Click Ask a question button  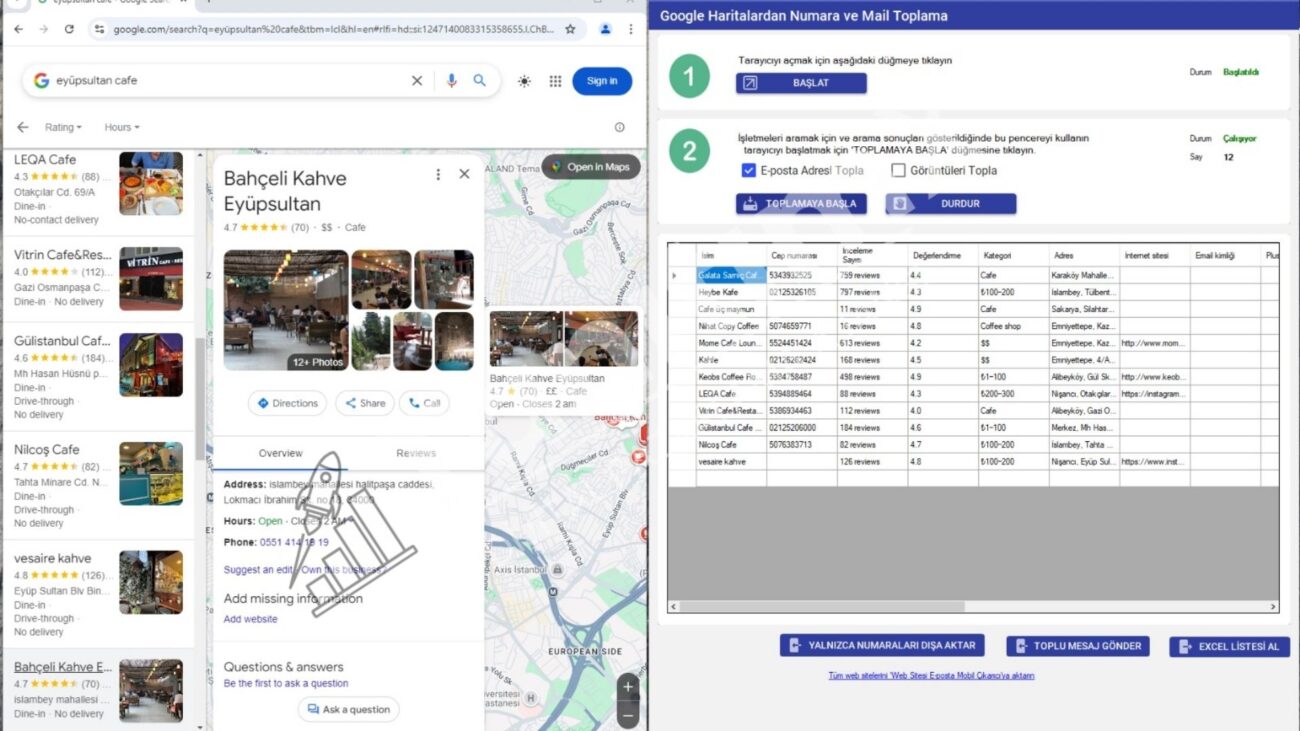[348, 709]
